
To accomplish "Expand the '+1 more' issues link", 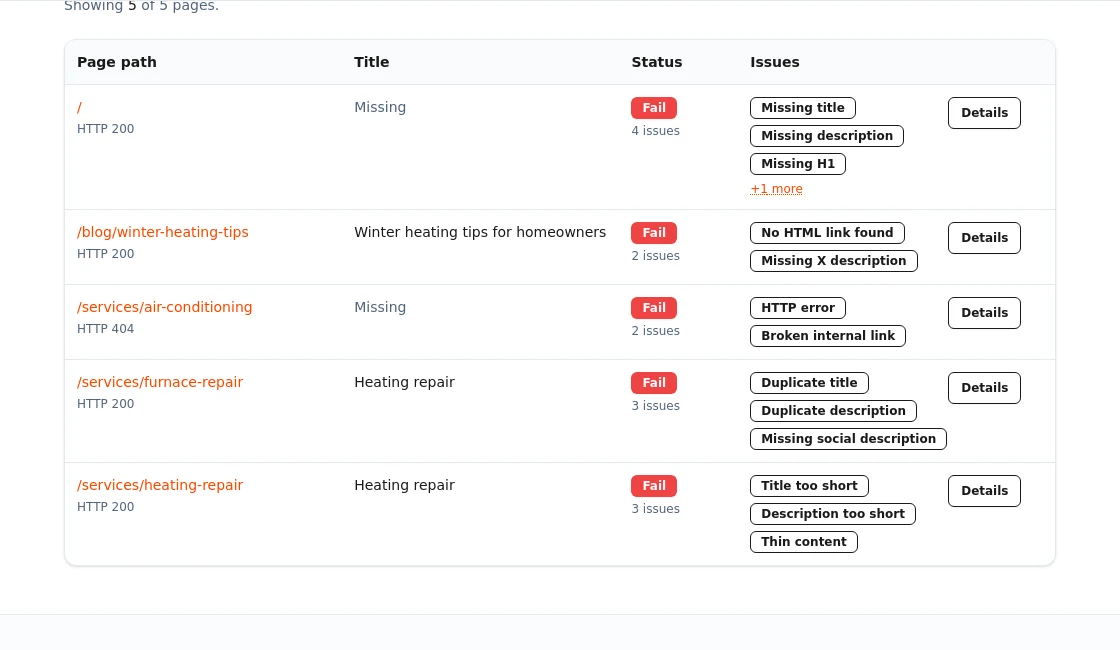I will (x=776, y=189).
